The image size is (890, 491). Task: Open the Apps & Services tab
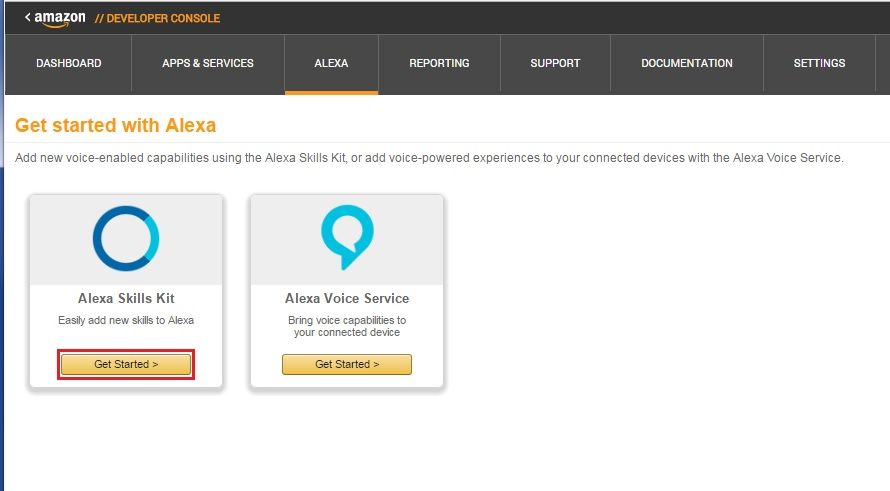pyautogui.click(x=208, y=63)
